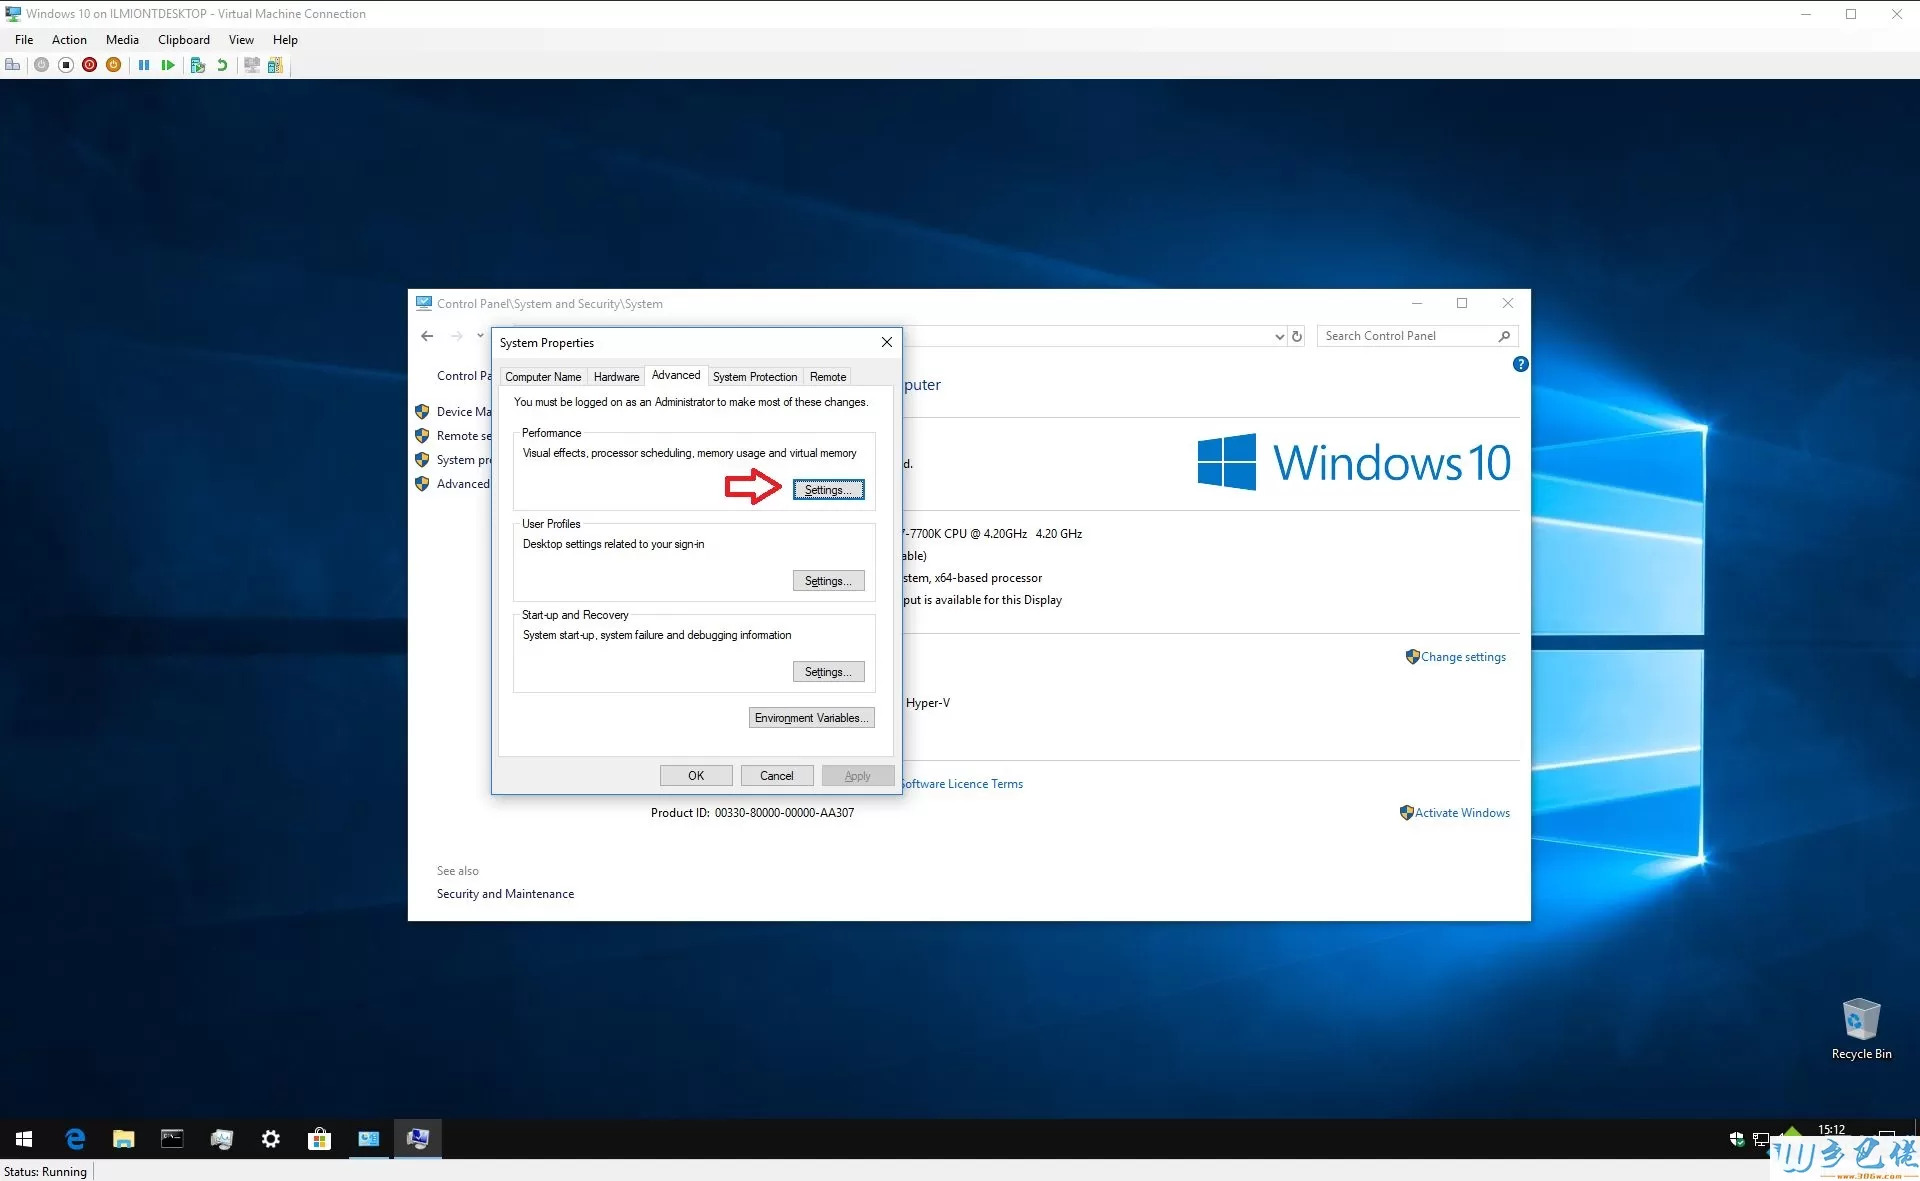Confirm System Properties with OK

tap(696, 776)
